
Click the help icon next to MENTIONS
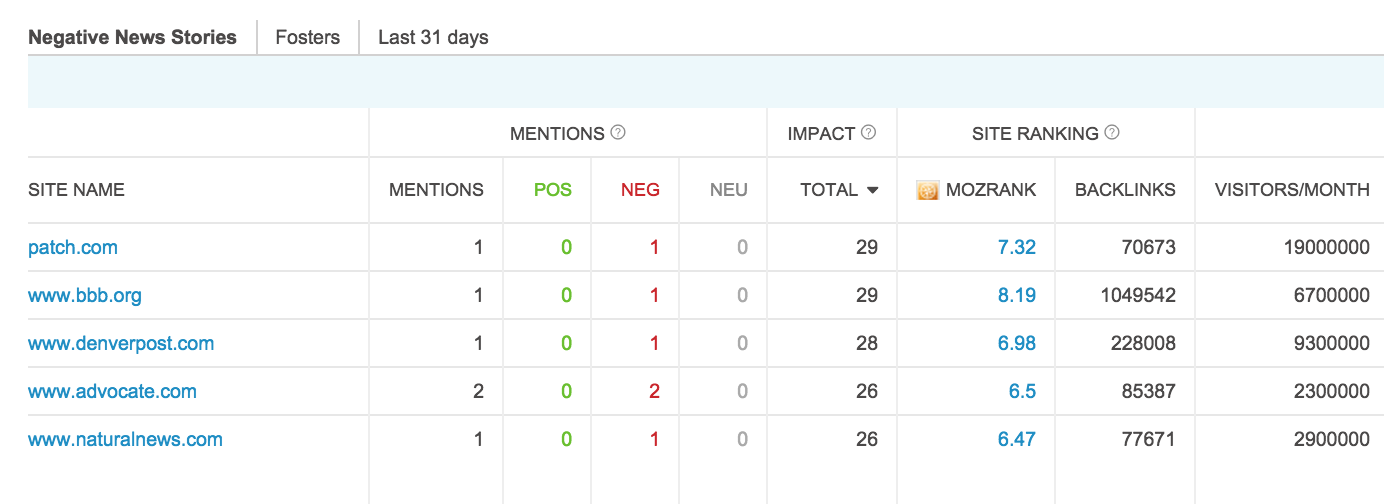pos(618,132)
